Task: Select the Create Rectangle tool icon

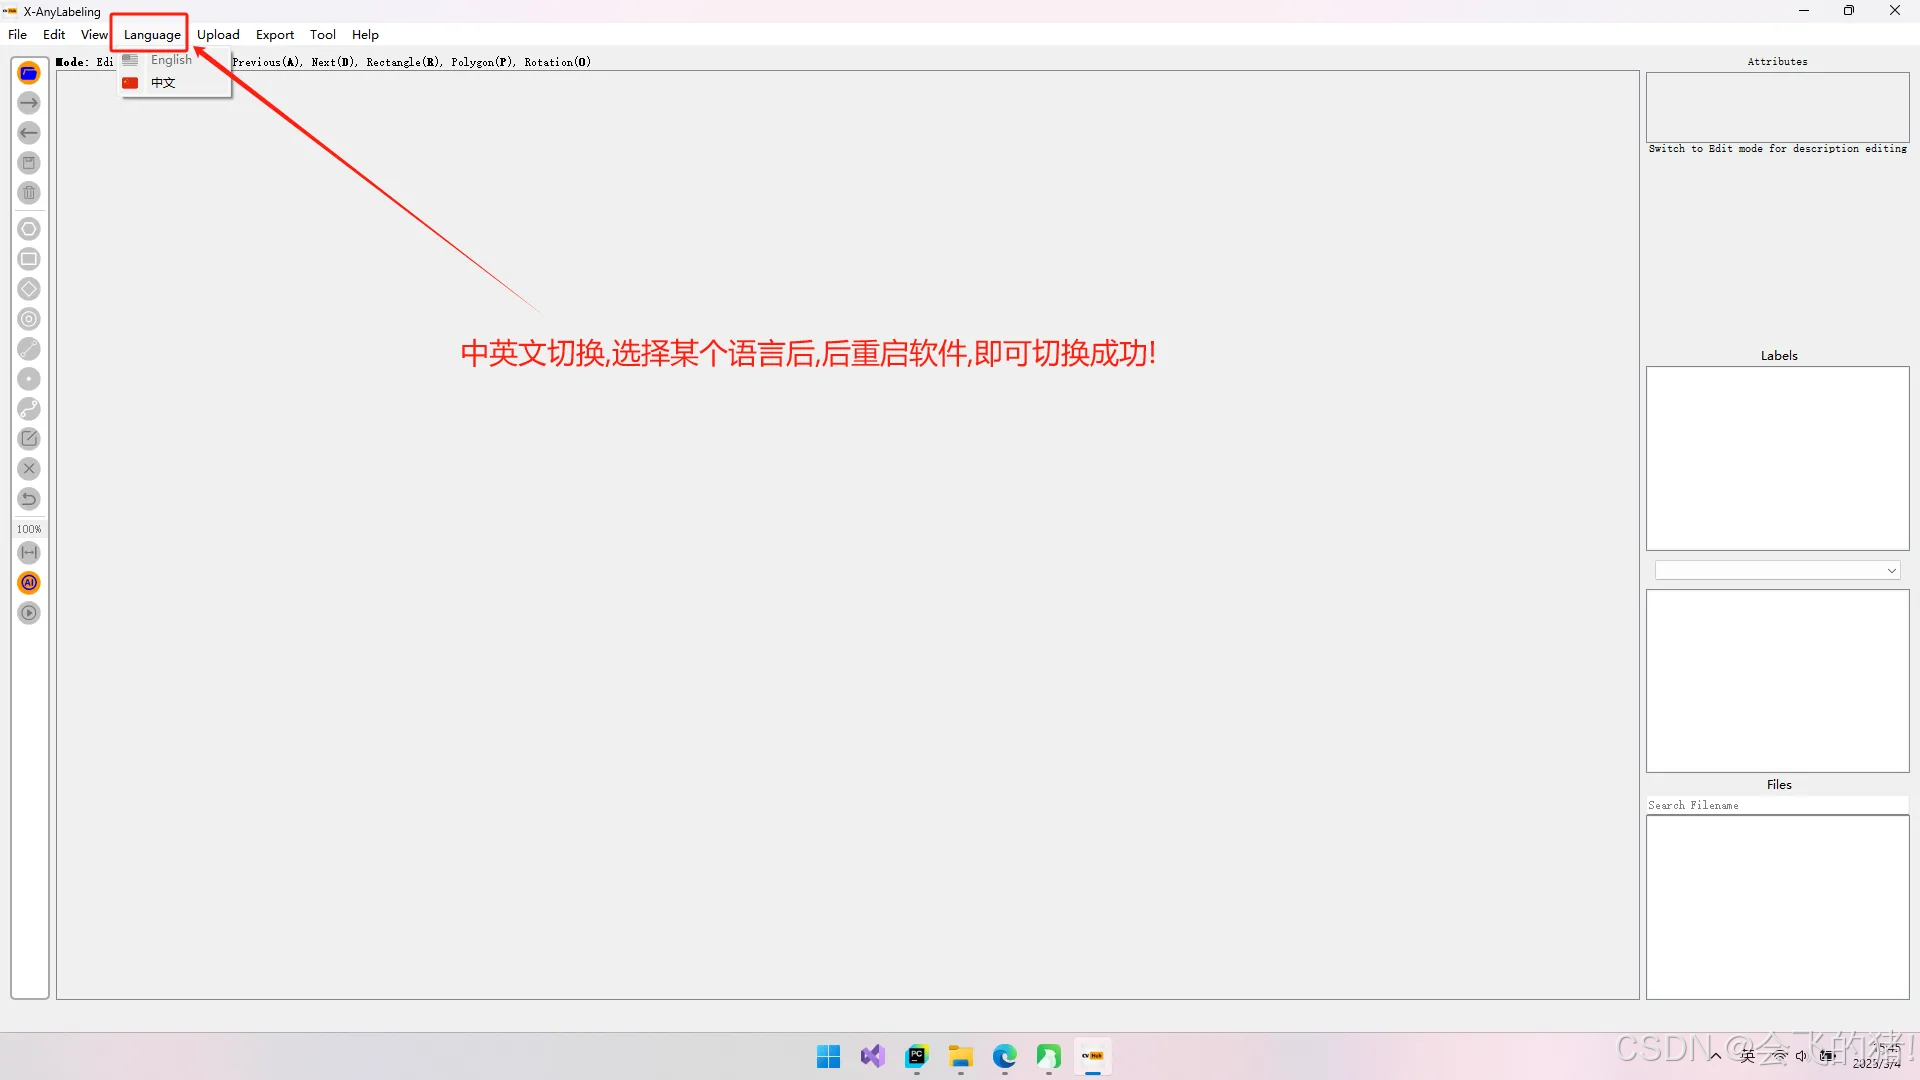Action: point(29,259)
